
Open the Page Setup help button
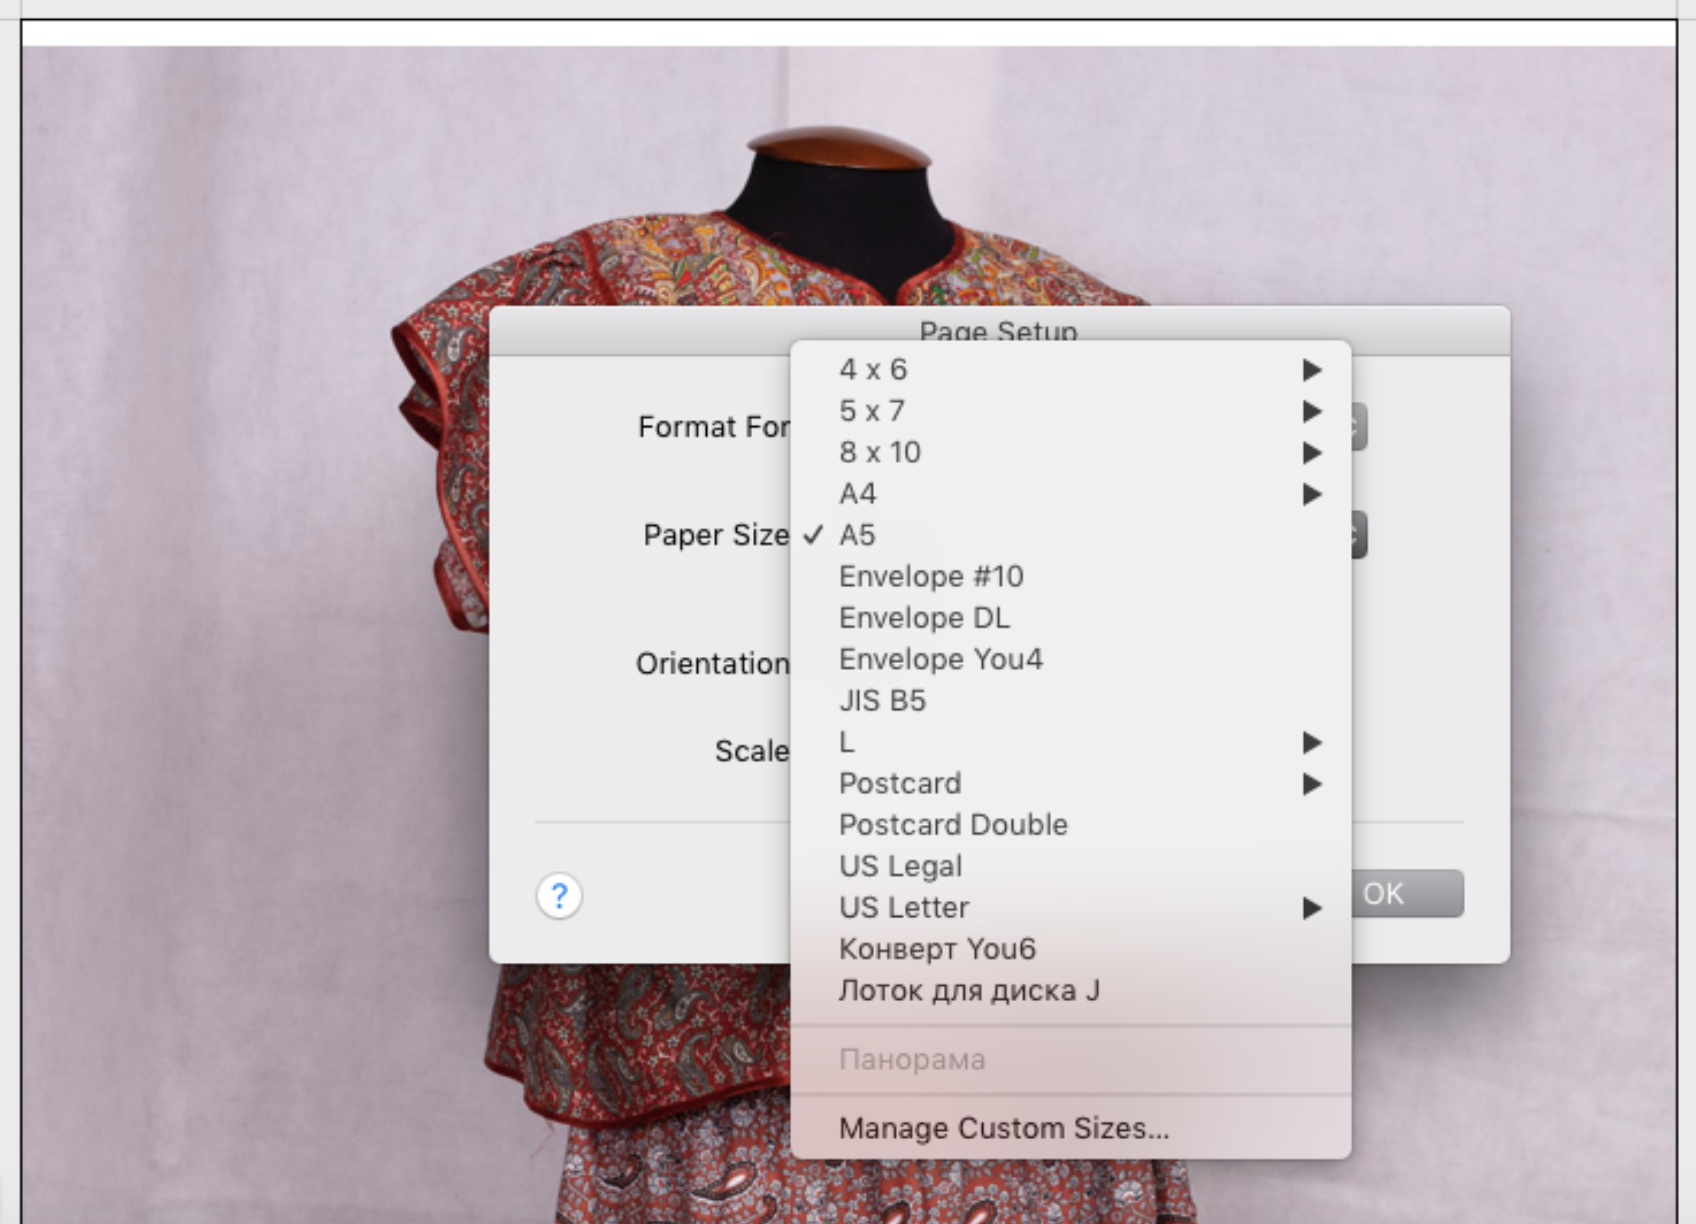pos(559,895)
